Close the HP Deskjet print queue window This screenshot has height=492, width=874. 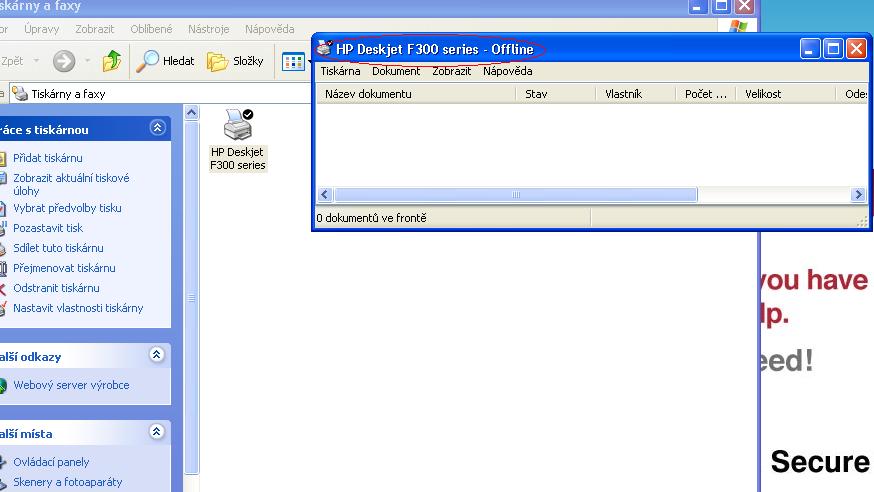click(x=856, y=49)
